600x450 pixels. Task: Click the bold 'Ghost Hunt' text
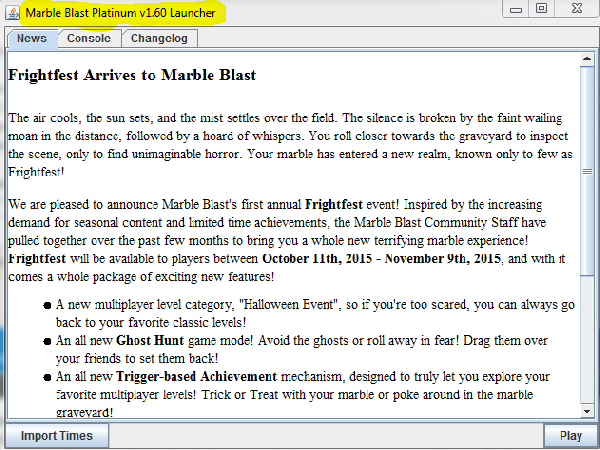150,340
